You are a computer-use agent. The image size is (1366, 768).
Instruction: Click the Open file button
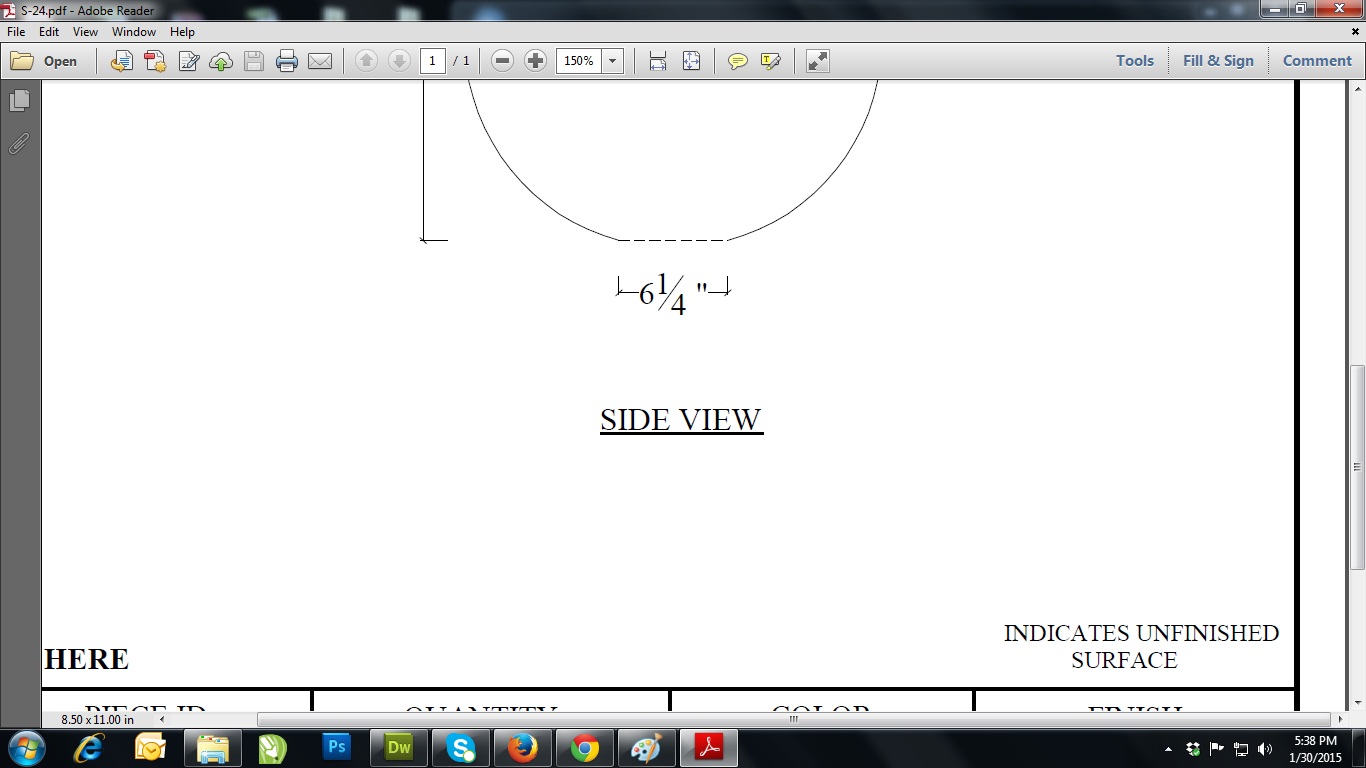click(45, 61)
